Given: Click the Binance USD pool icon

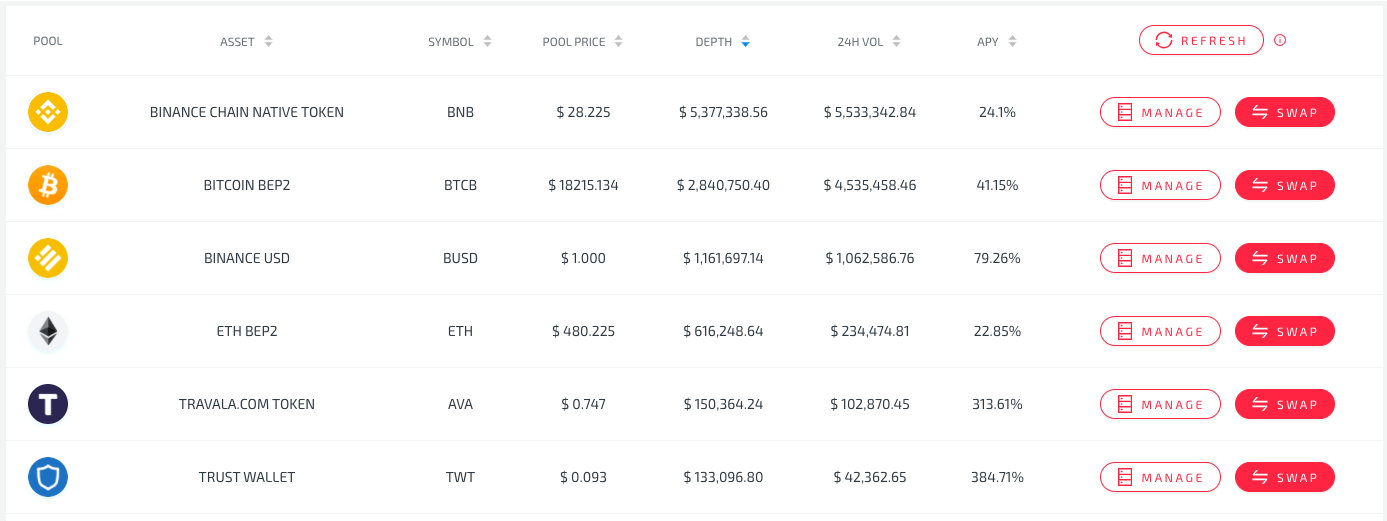Looking at the screenshot, I should [x=48, y=258].
